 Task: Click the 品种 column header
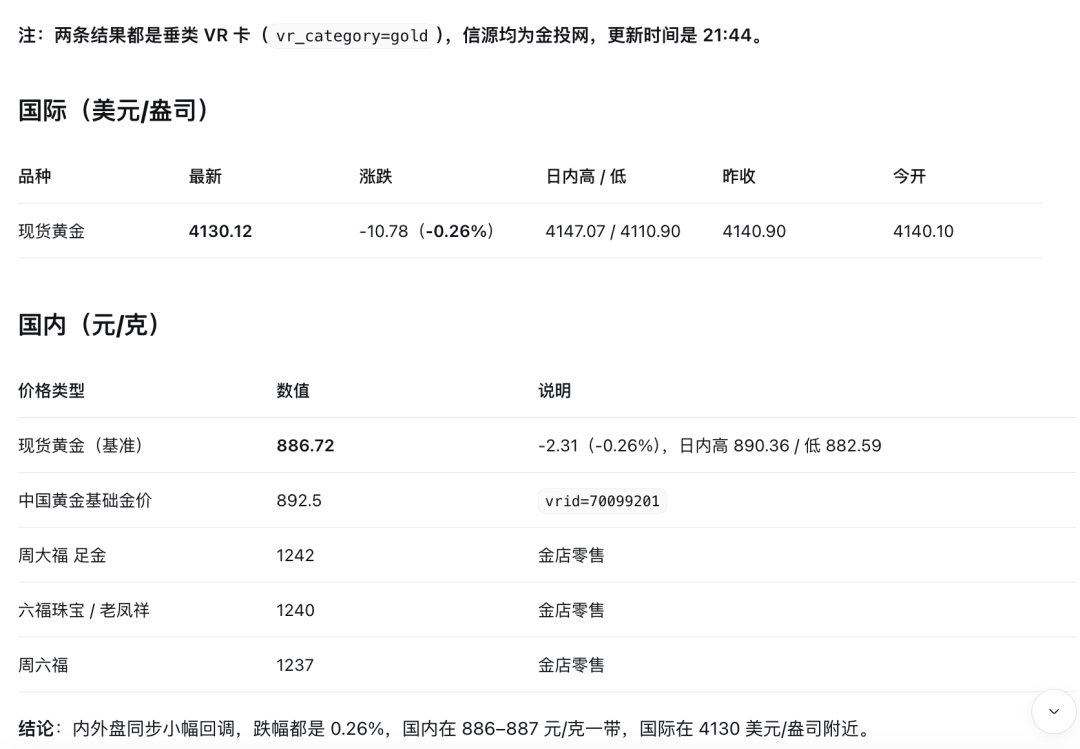pos(34,176)
